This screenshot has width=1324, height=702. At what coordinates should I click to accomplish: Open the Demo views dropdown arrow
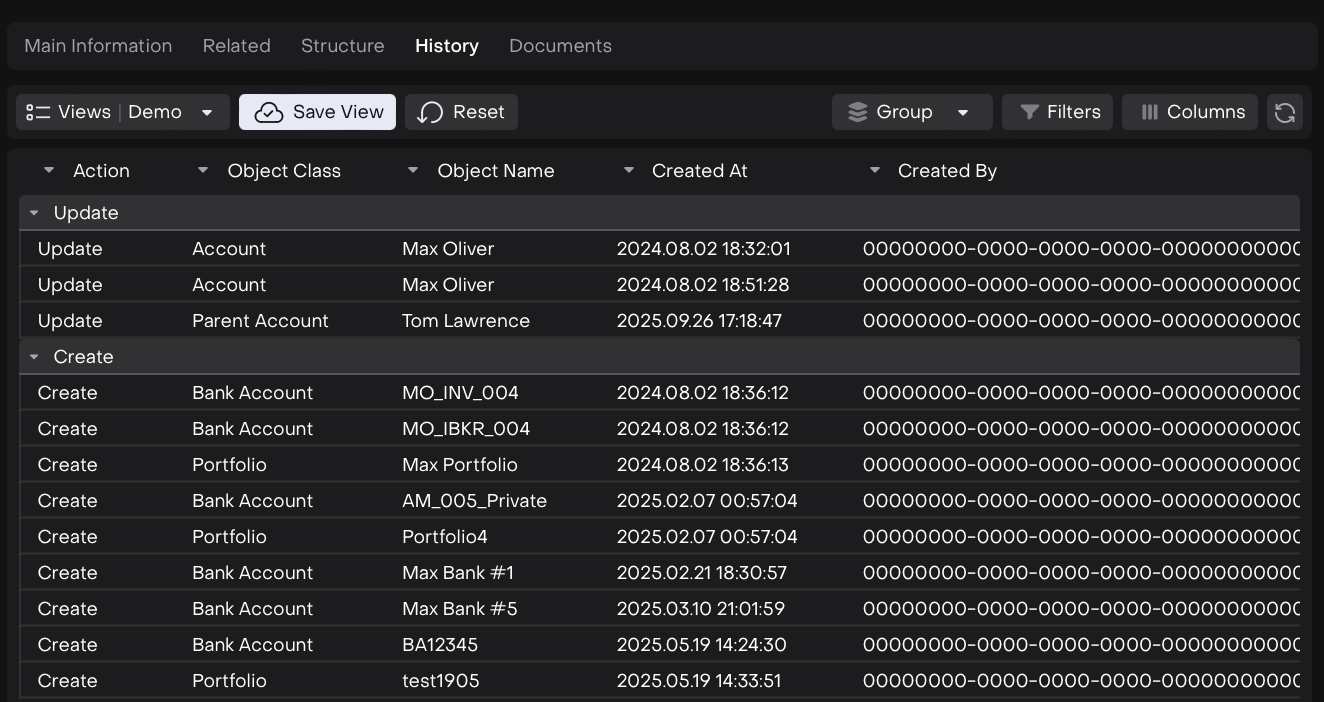[207, 112]
